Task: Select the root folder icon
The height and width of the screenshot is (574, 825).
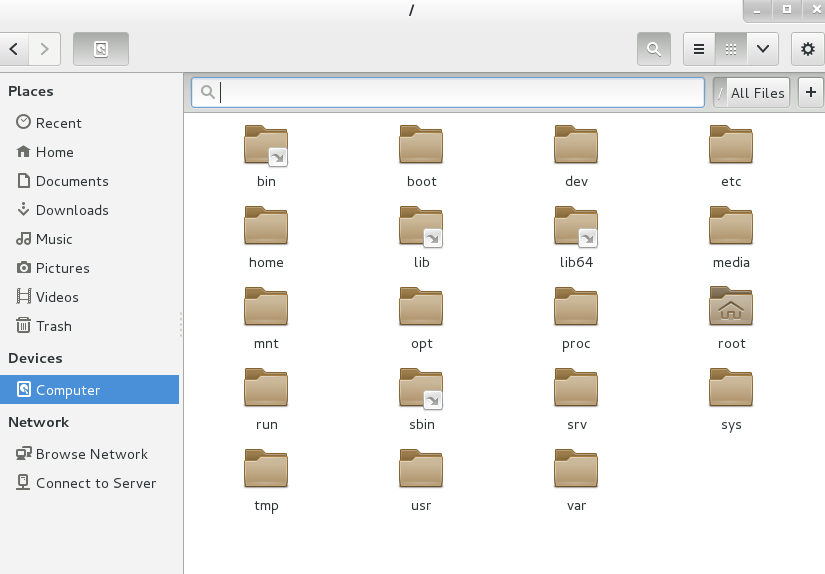Action: tap(731, 307)
